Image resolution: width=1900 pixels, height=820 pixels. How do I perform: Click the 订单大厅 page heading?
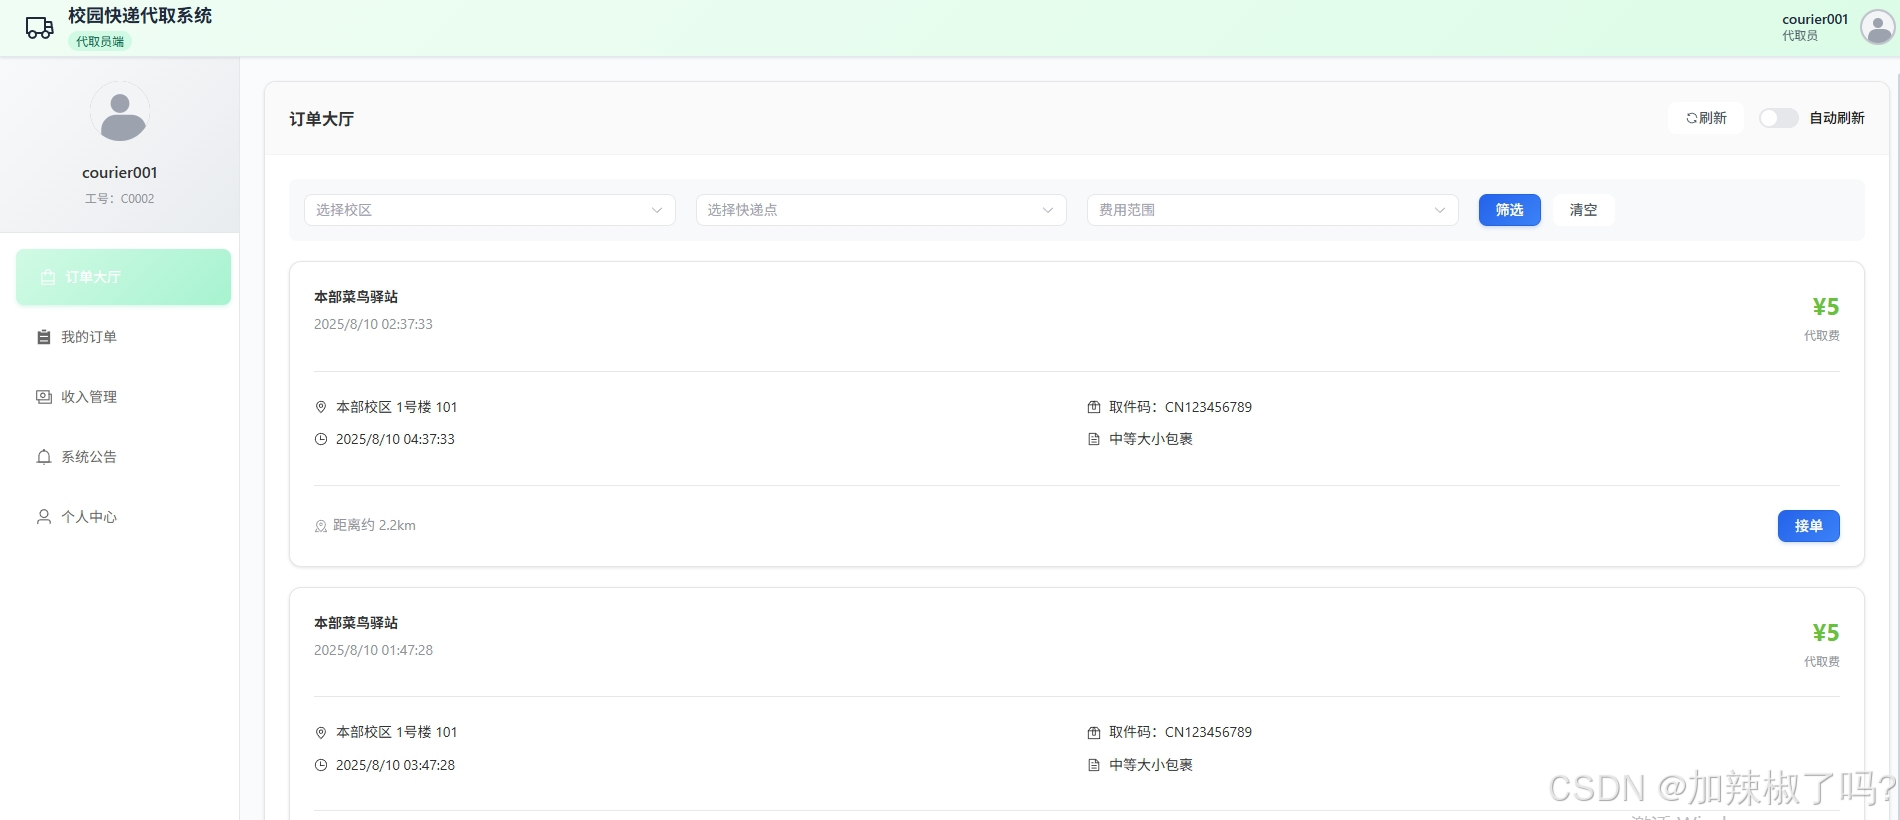322,119
